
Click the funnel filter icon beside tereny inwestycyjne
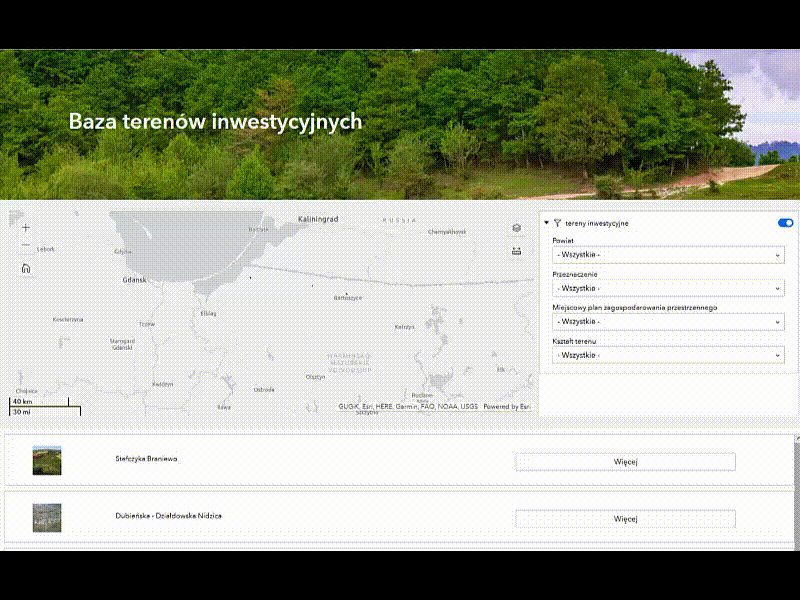coord(557,223)
